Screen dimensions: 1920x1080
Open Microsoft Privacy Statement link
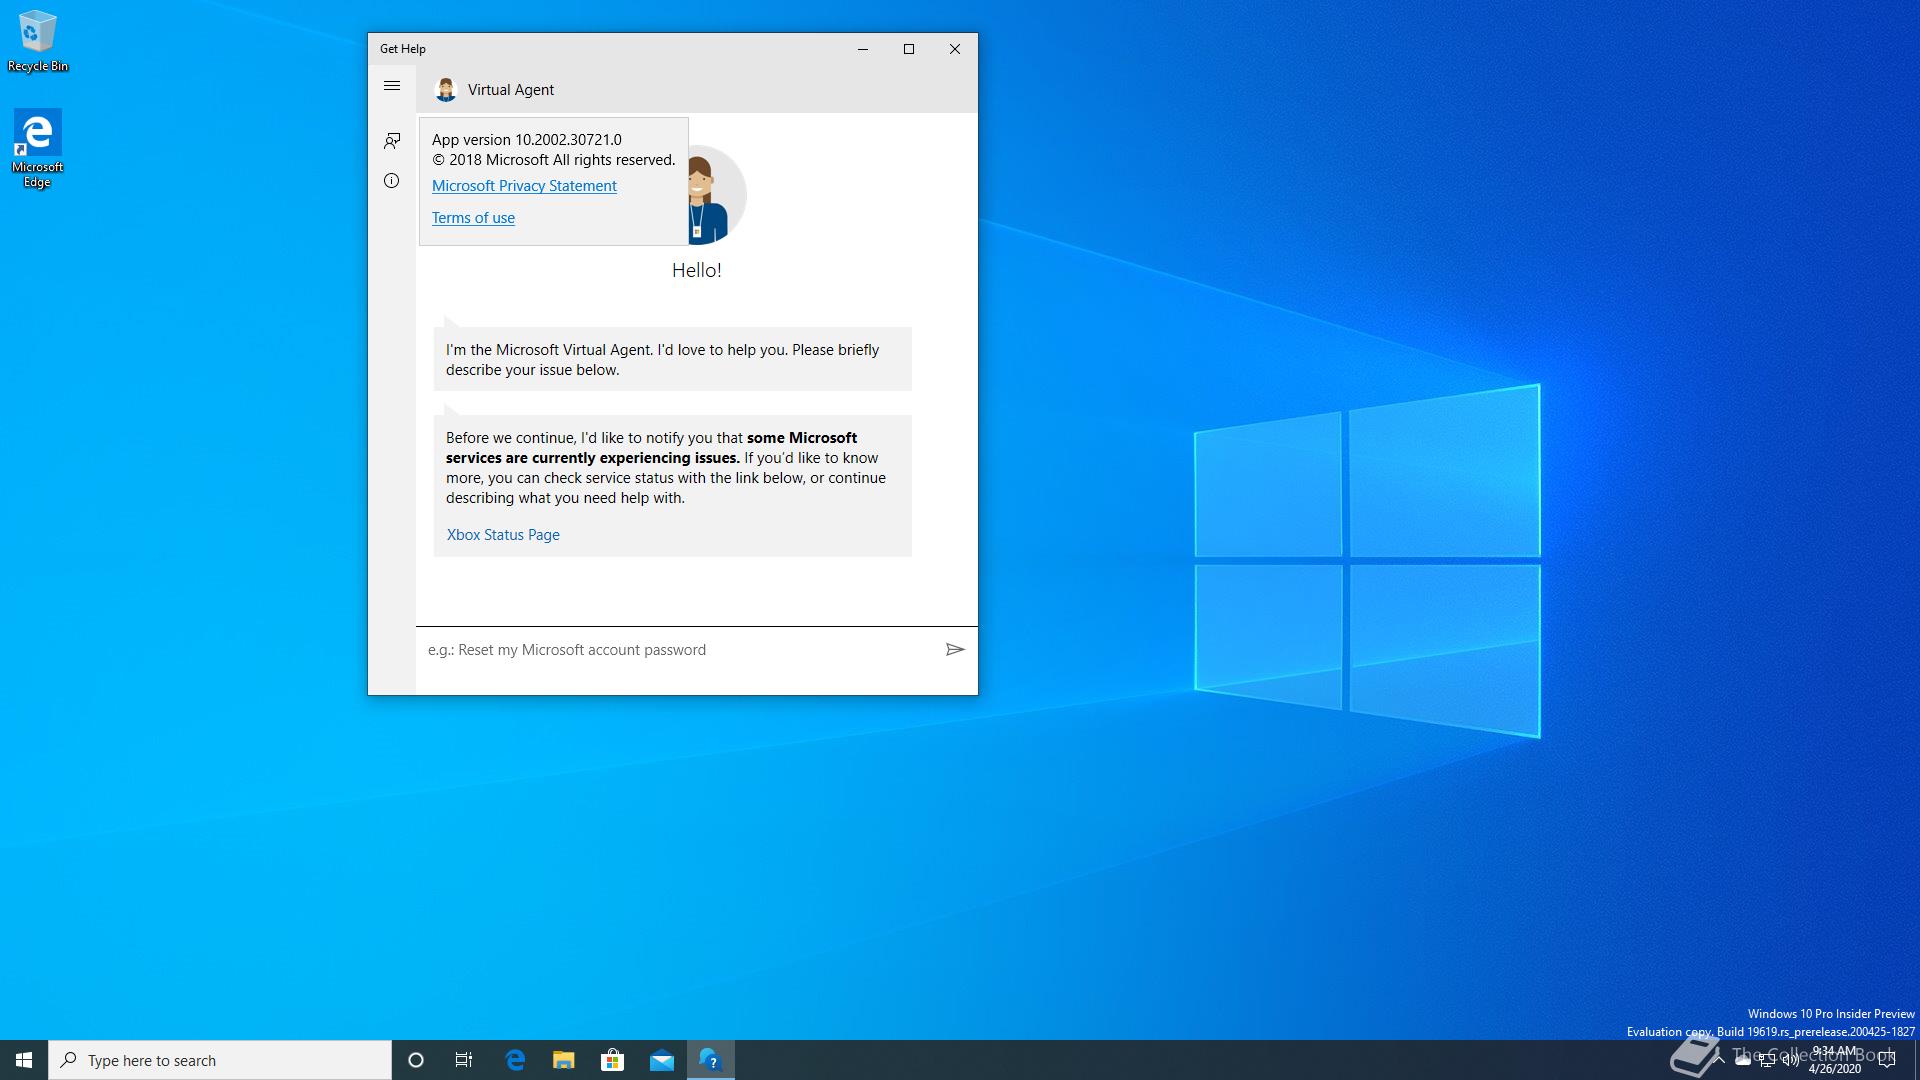(524, 186)
